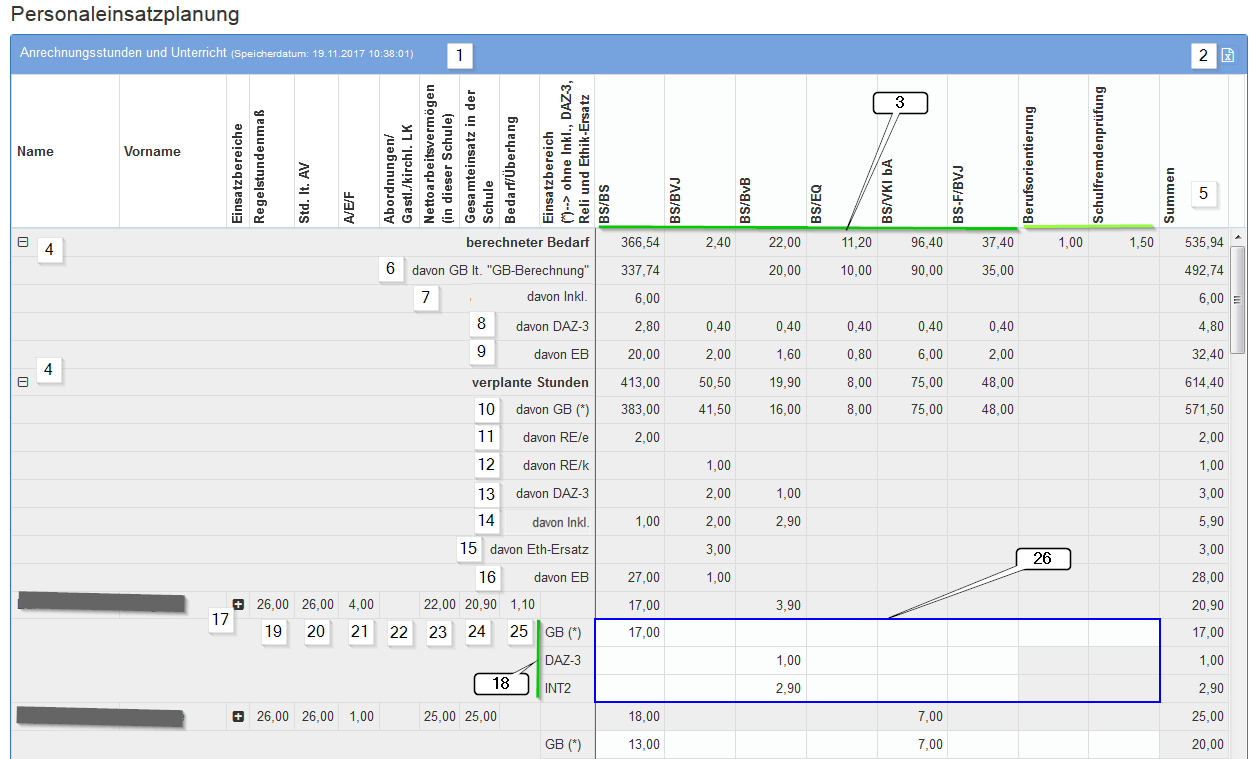Sort by the Name column header
The image size is (1253, 759).
(x=36, y=152)
